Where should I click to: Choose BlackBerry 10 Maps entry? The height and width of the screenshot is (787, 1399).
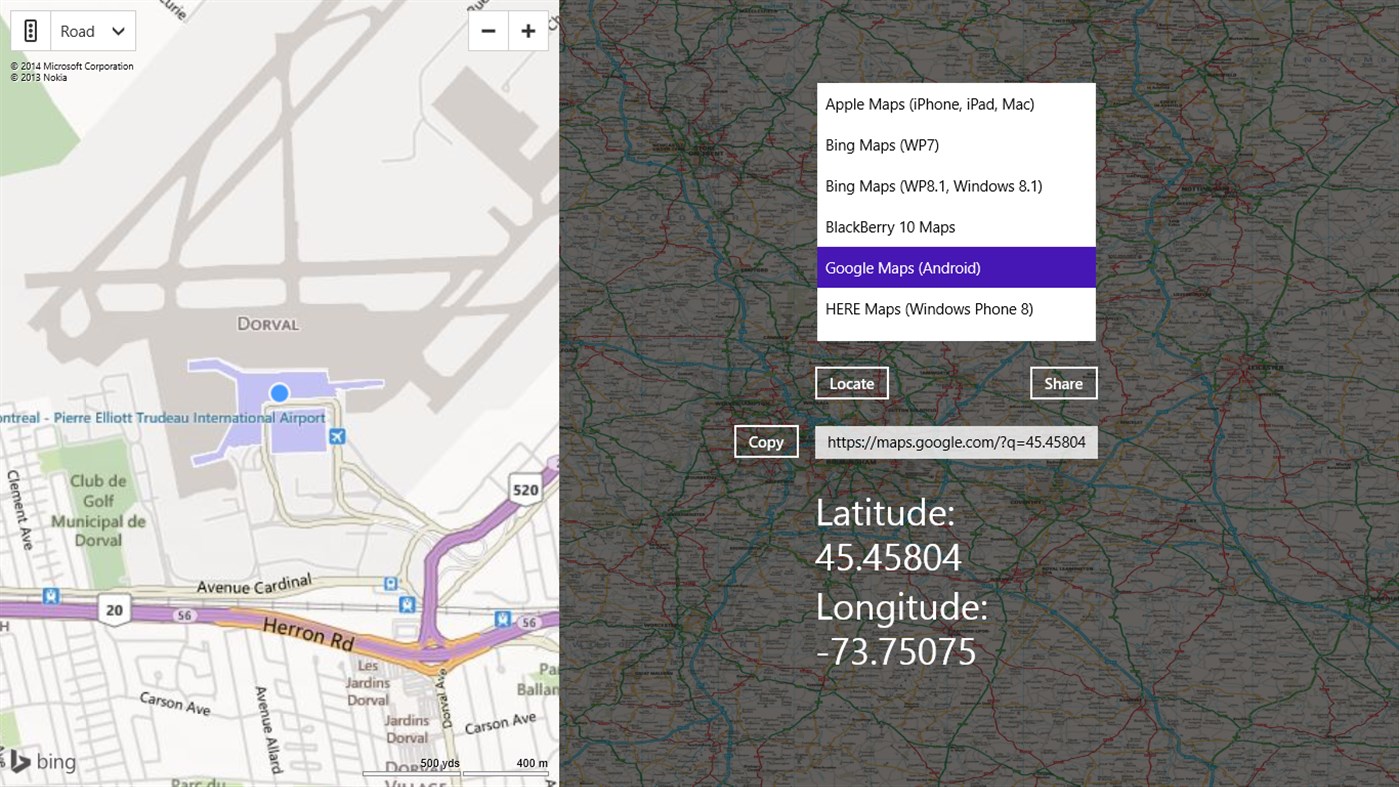click(x=889, y=227)
